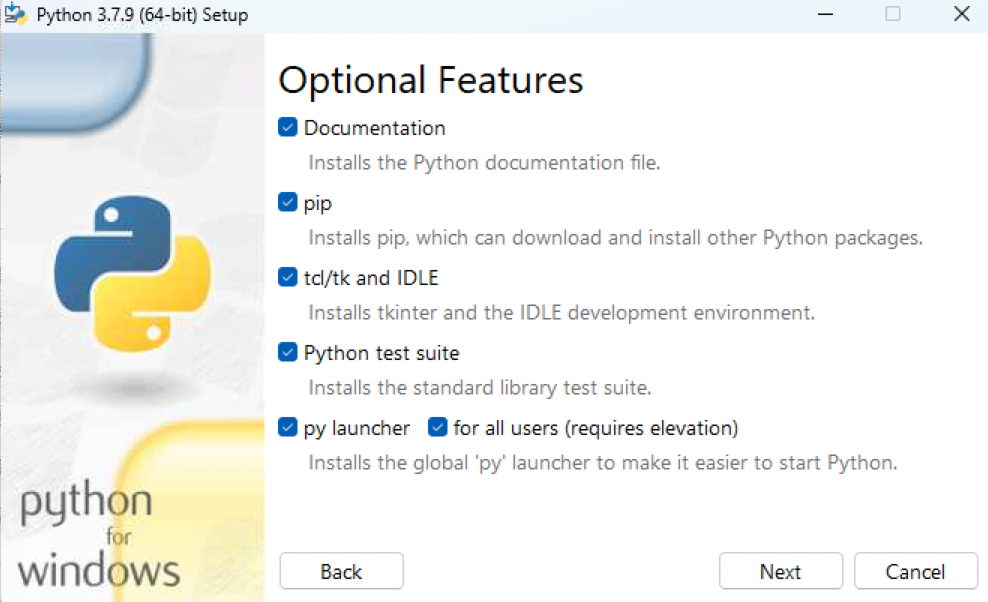Viewport: 988px width, 602px height.
Task: Click the 'Optional Features' heading
Action: point(431,79)
